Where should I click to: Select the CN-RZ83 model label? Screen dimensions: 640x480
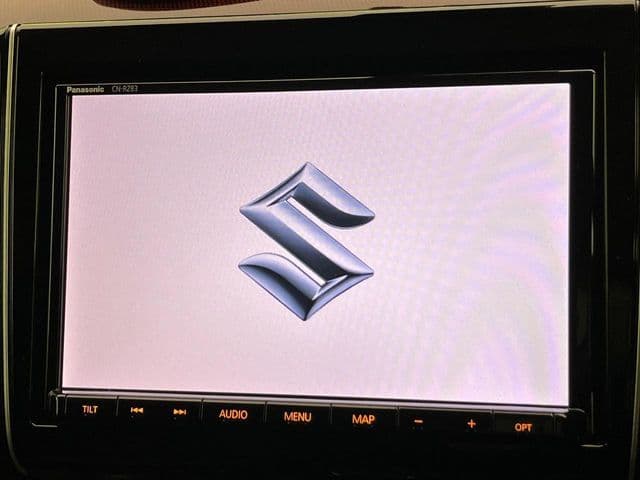tap(125, 88)
